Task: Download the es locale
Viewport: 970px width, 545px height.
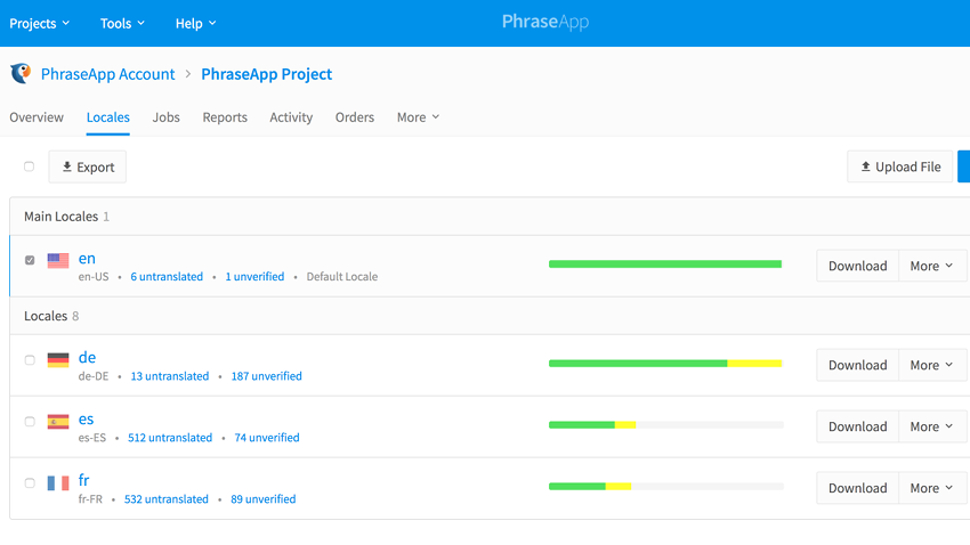Action: pyautogui.click(x=857, y=427)
